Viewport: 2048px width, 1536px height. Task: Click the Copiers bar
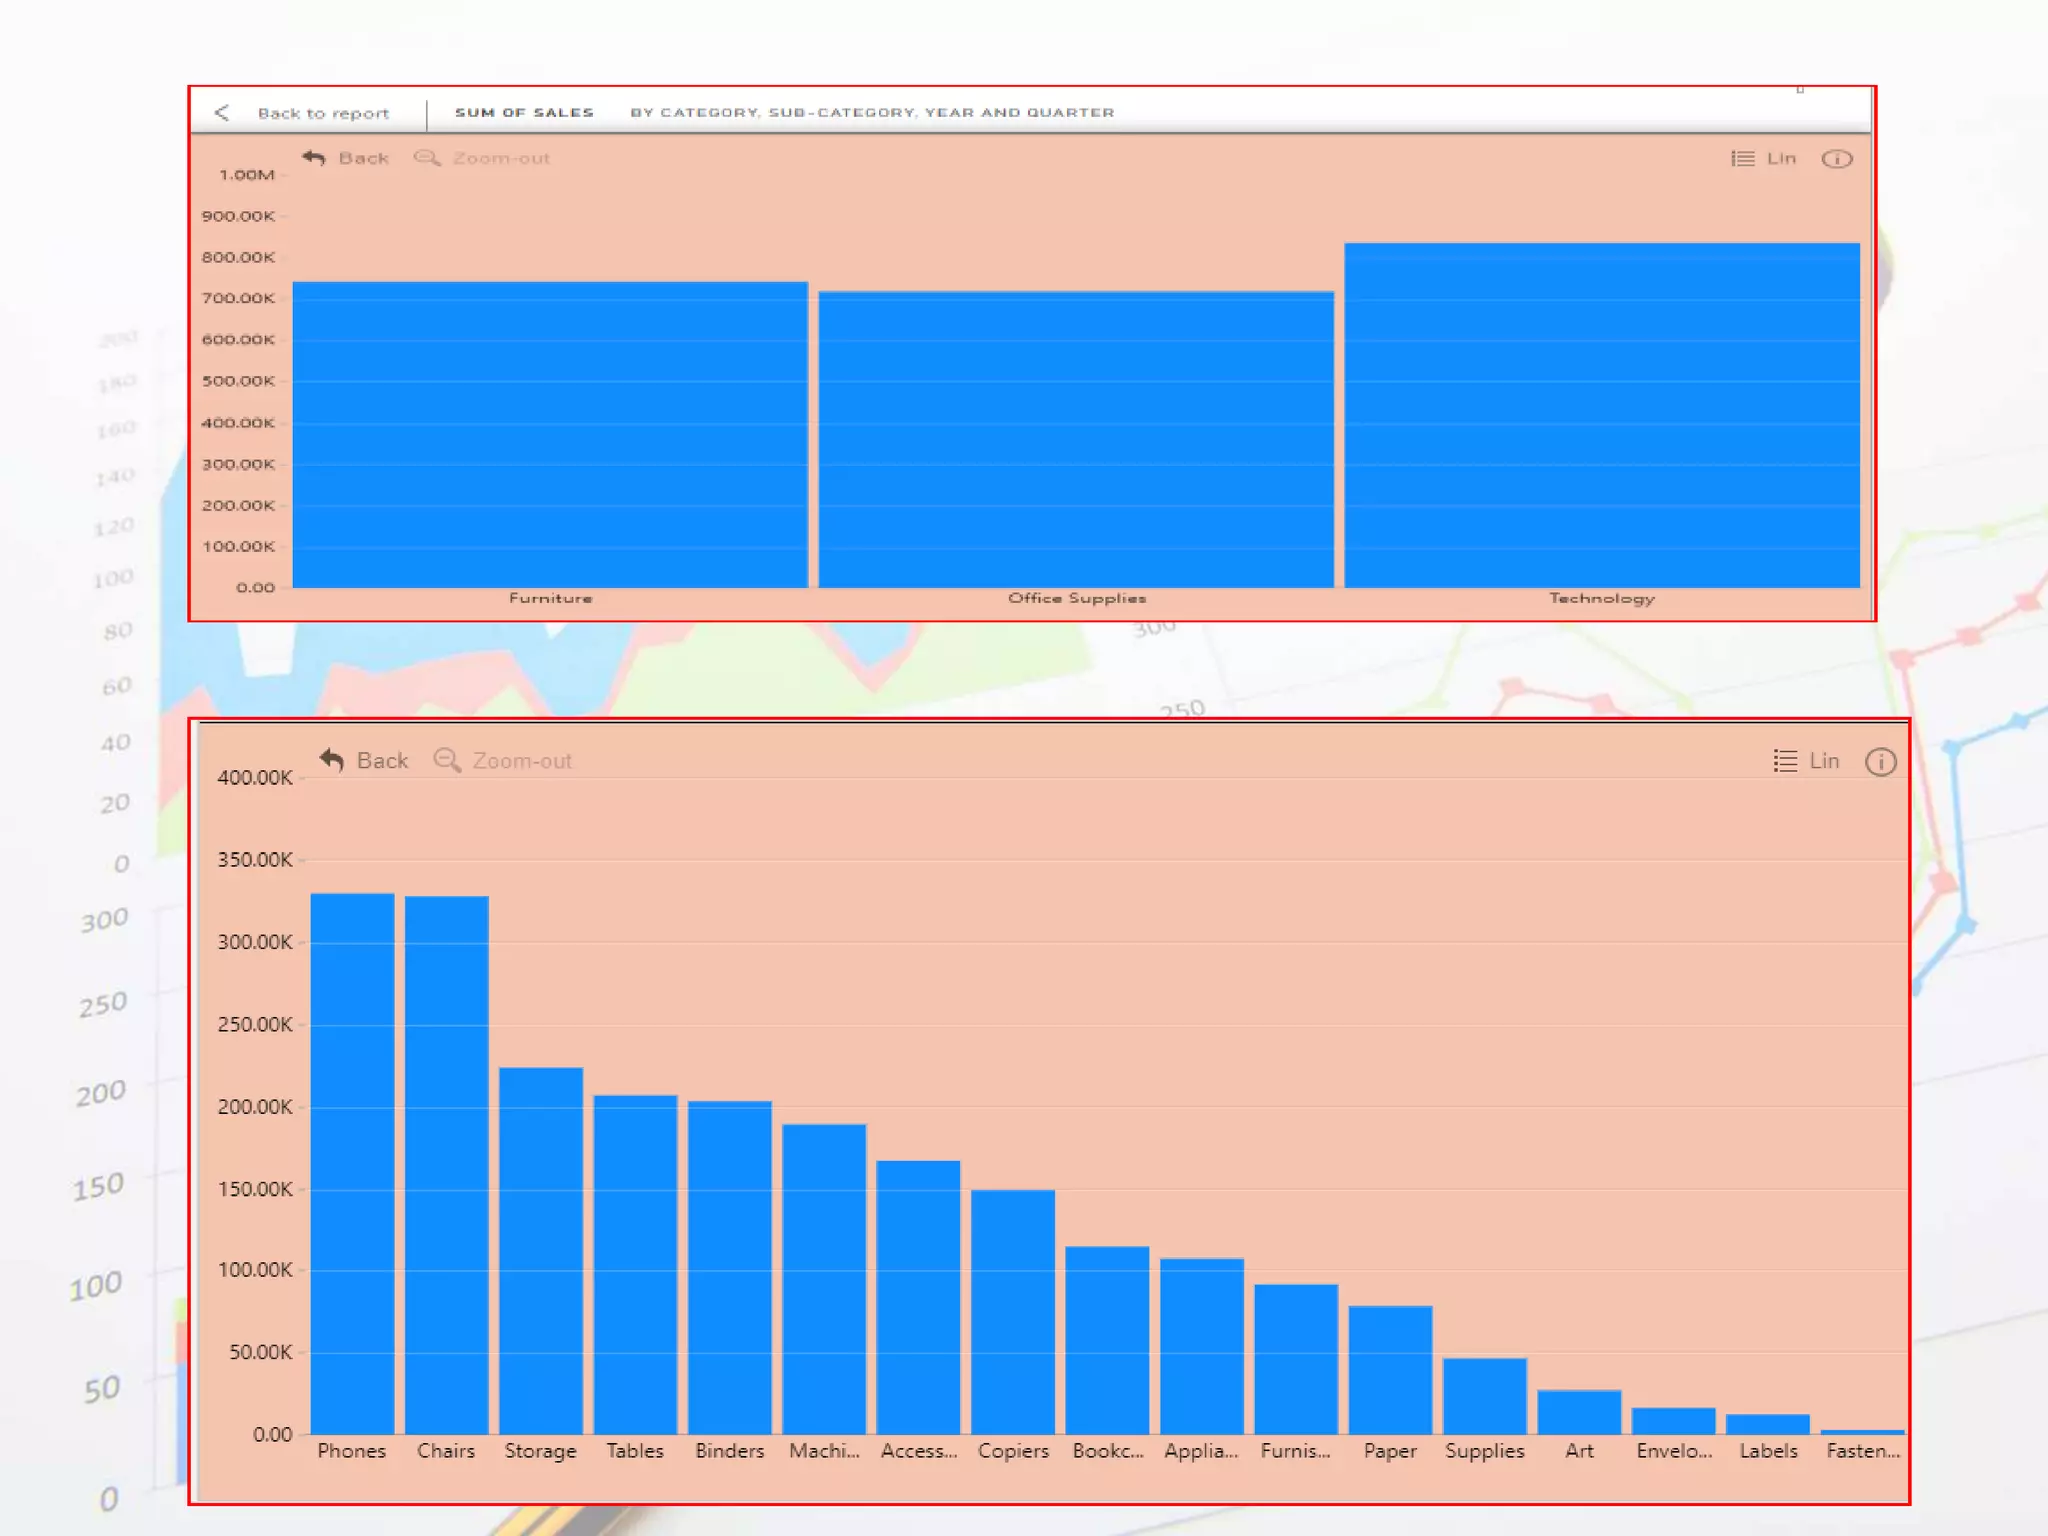1012,1311
